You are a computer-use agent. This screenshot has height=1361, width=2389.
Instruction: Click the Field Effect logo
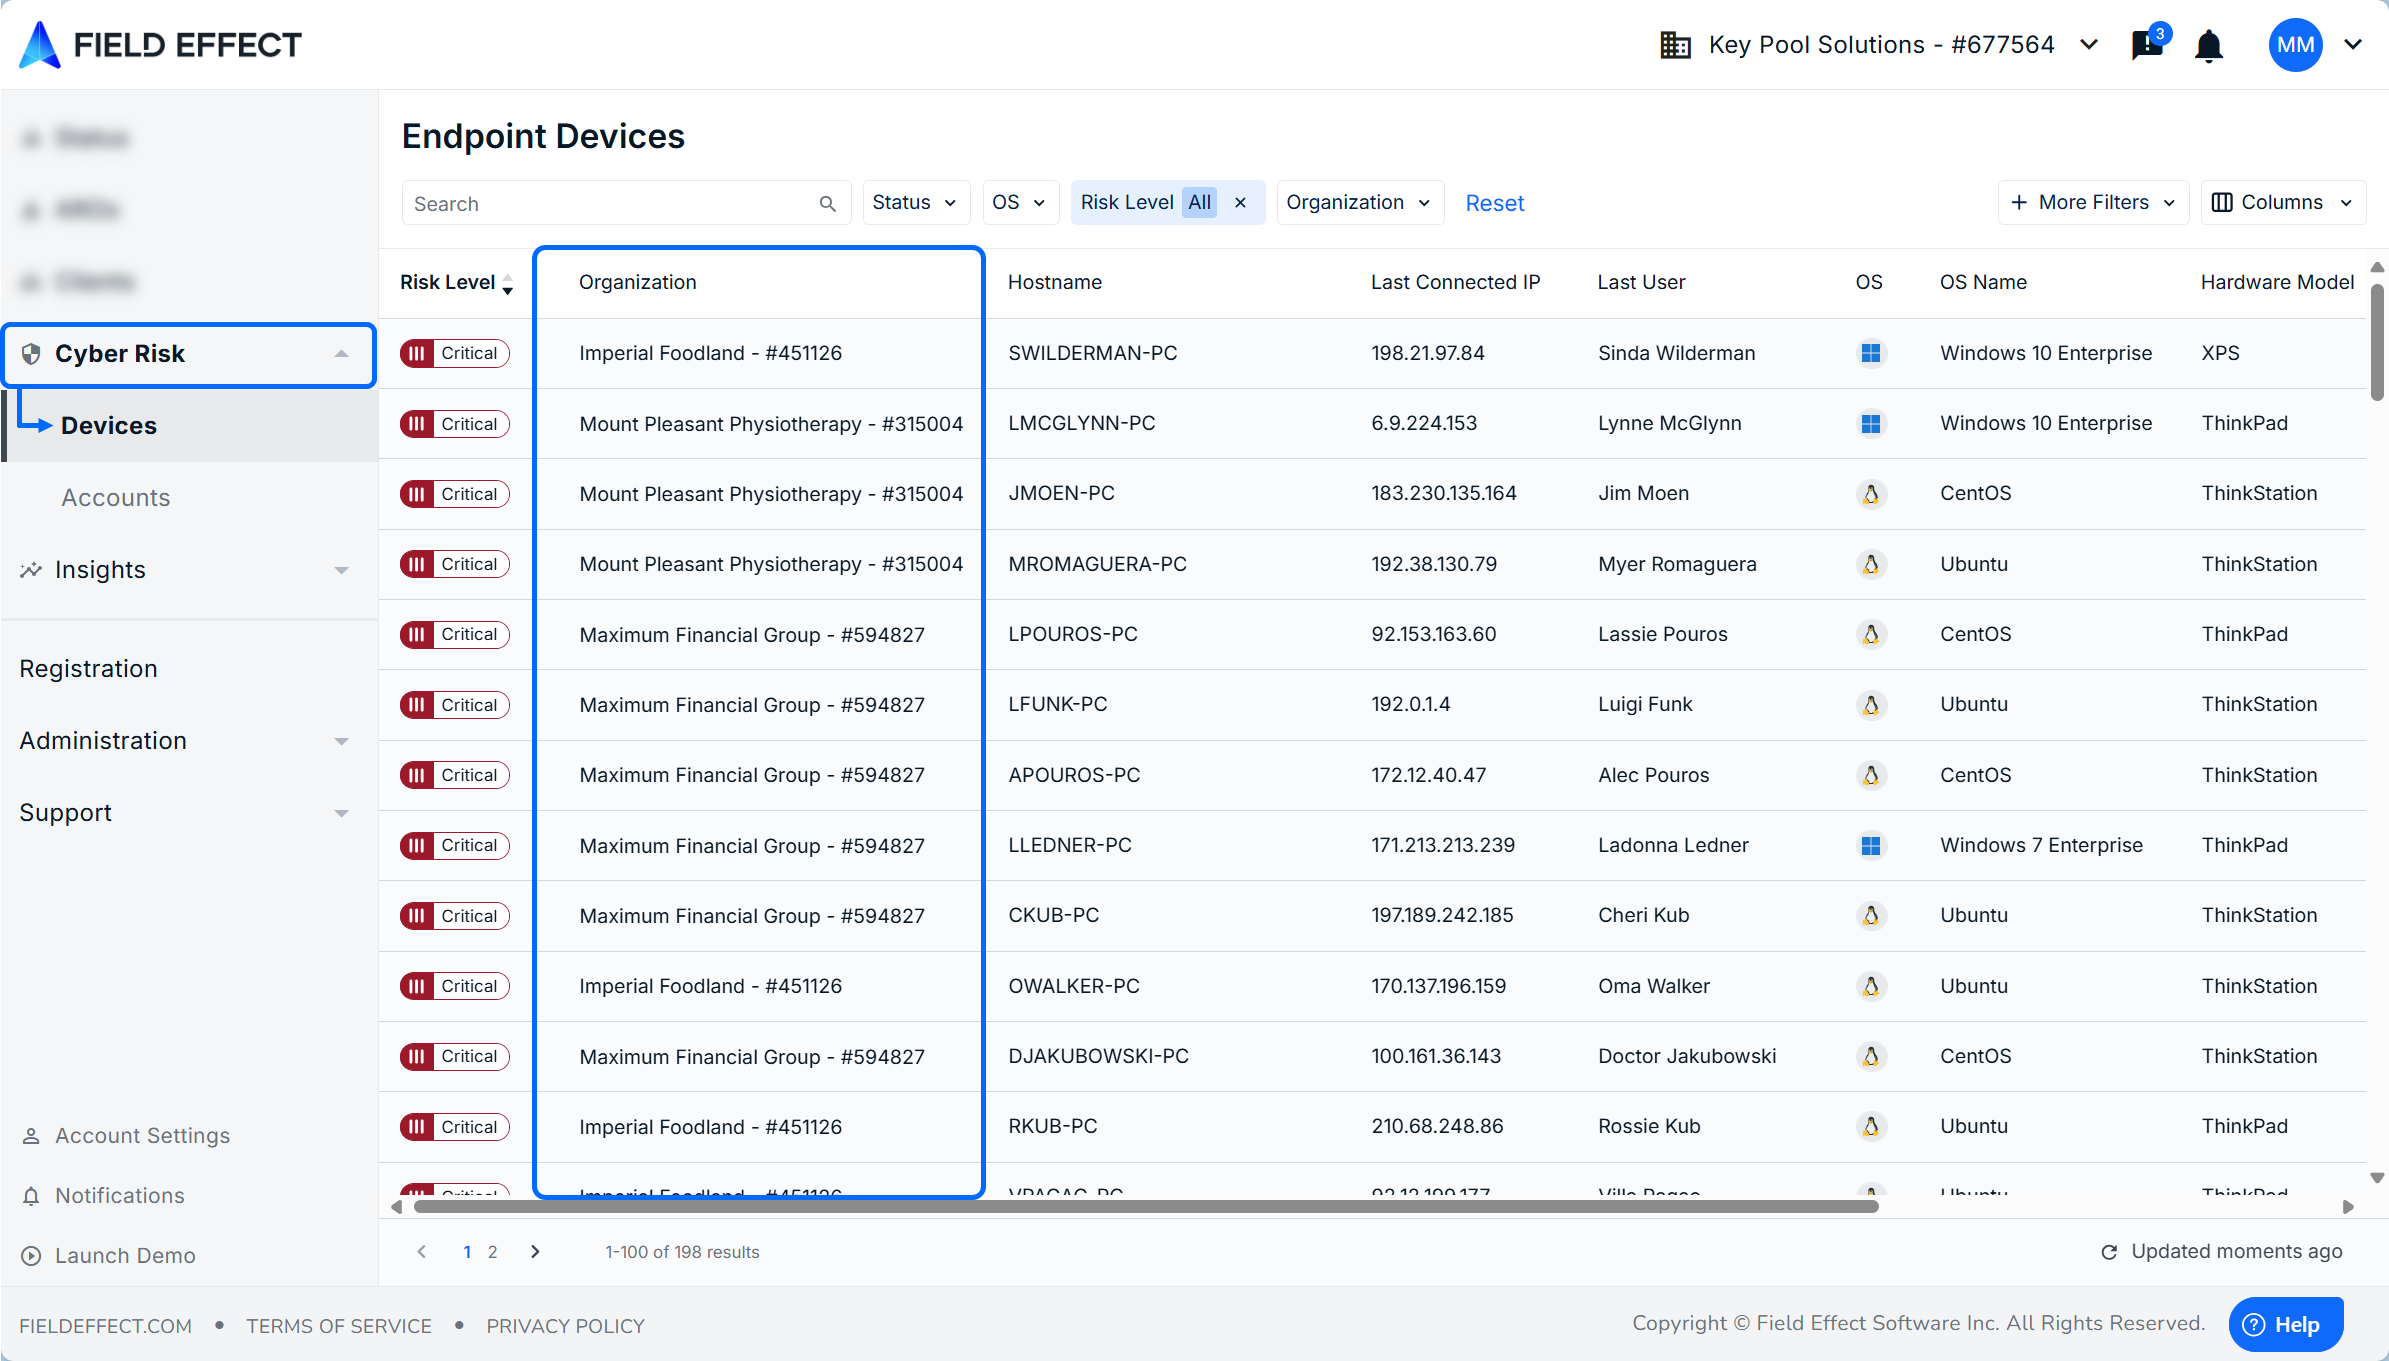[x=160, y=45]
